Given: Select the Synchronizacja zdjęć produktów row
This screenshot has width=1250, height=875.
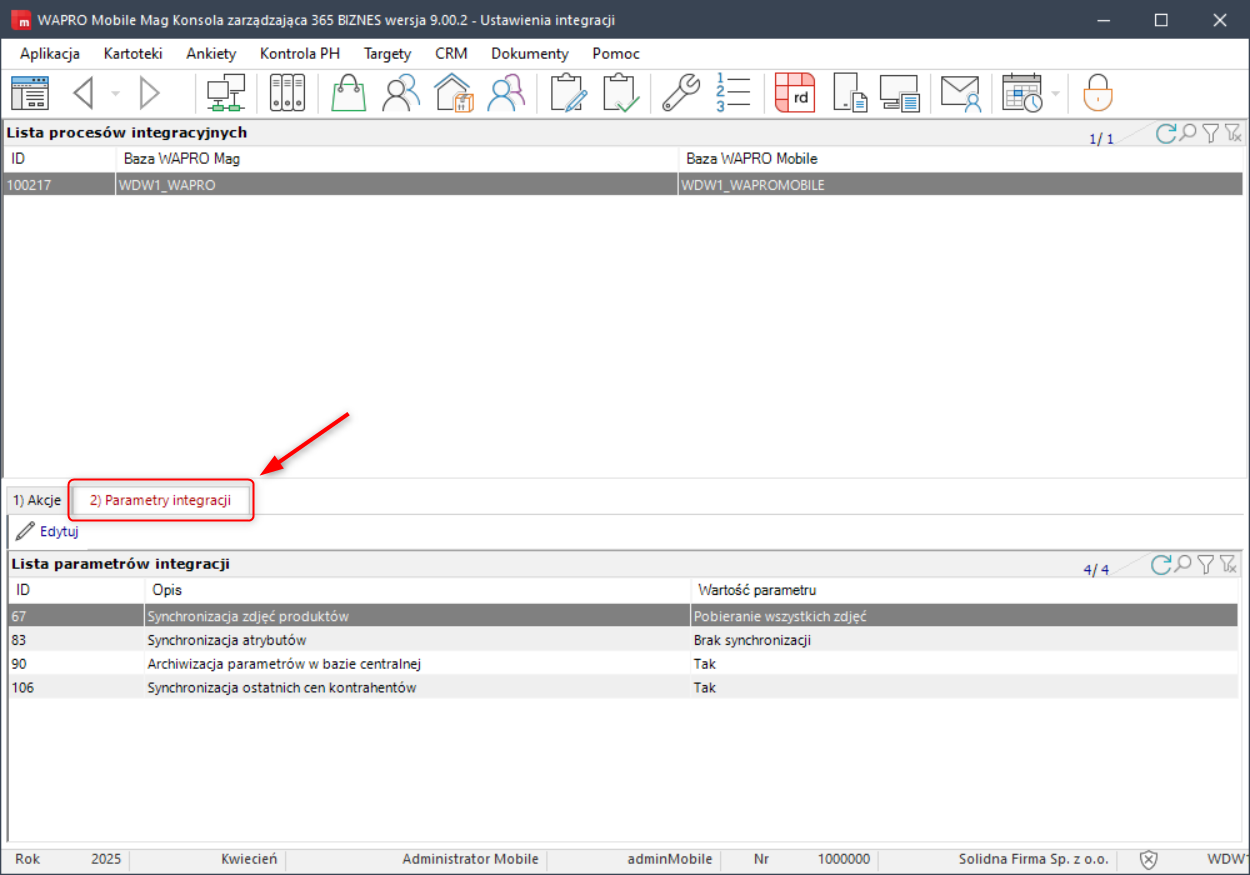Looking at the screenshot, I should [x=623, y=616].
